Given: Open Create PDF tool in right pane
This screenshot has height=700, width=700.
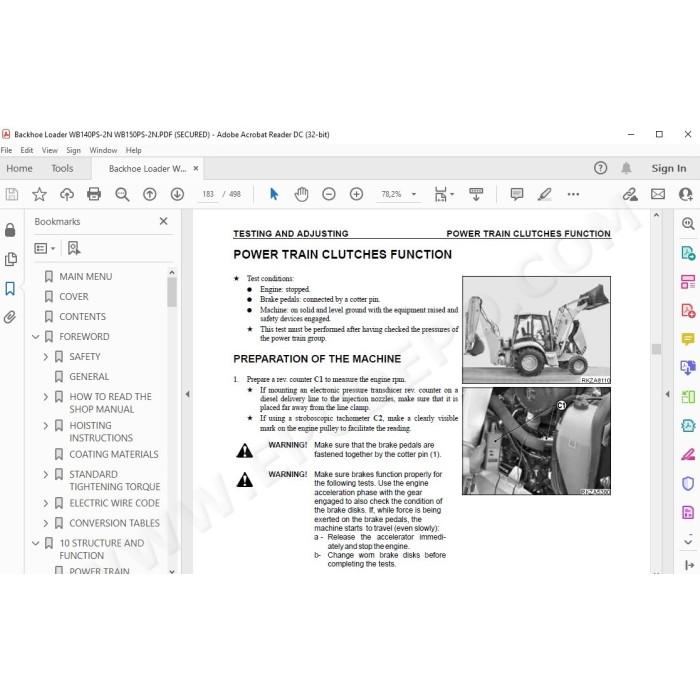Looking at the screenshot, I should click(x=688, y=311).
